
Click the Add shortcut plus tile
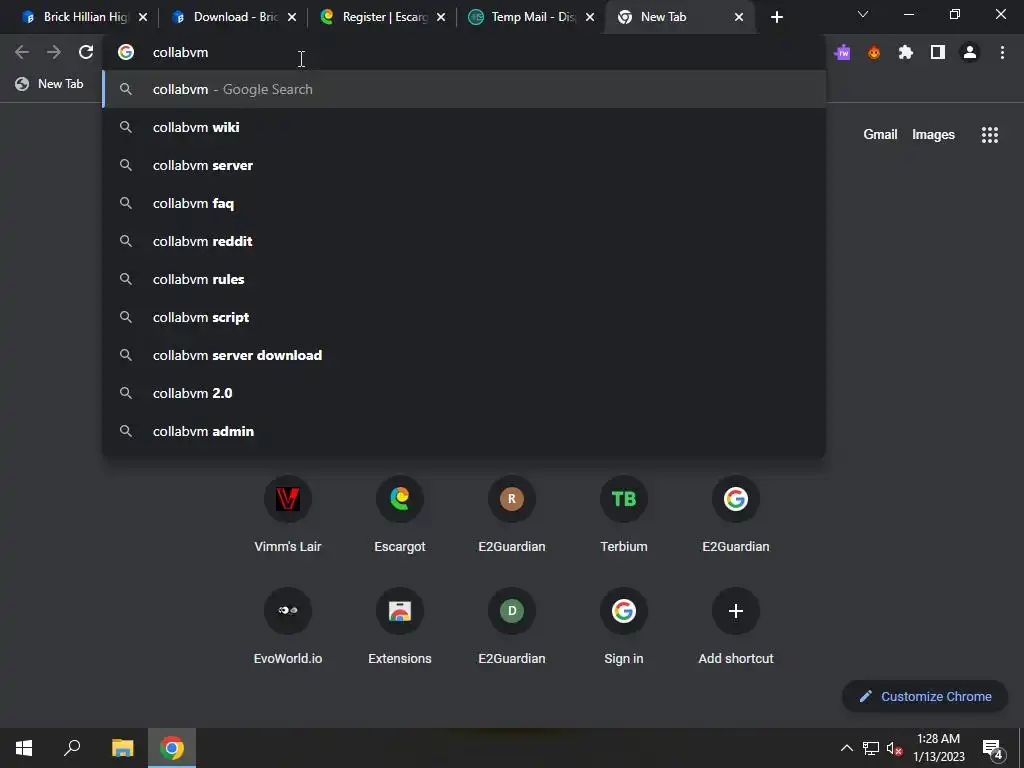click(735, 627)
